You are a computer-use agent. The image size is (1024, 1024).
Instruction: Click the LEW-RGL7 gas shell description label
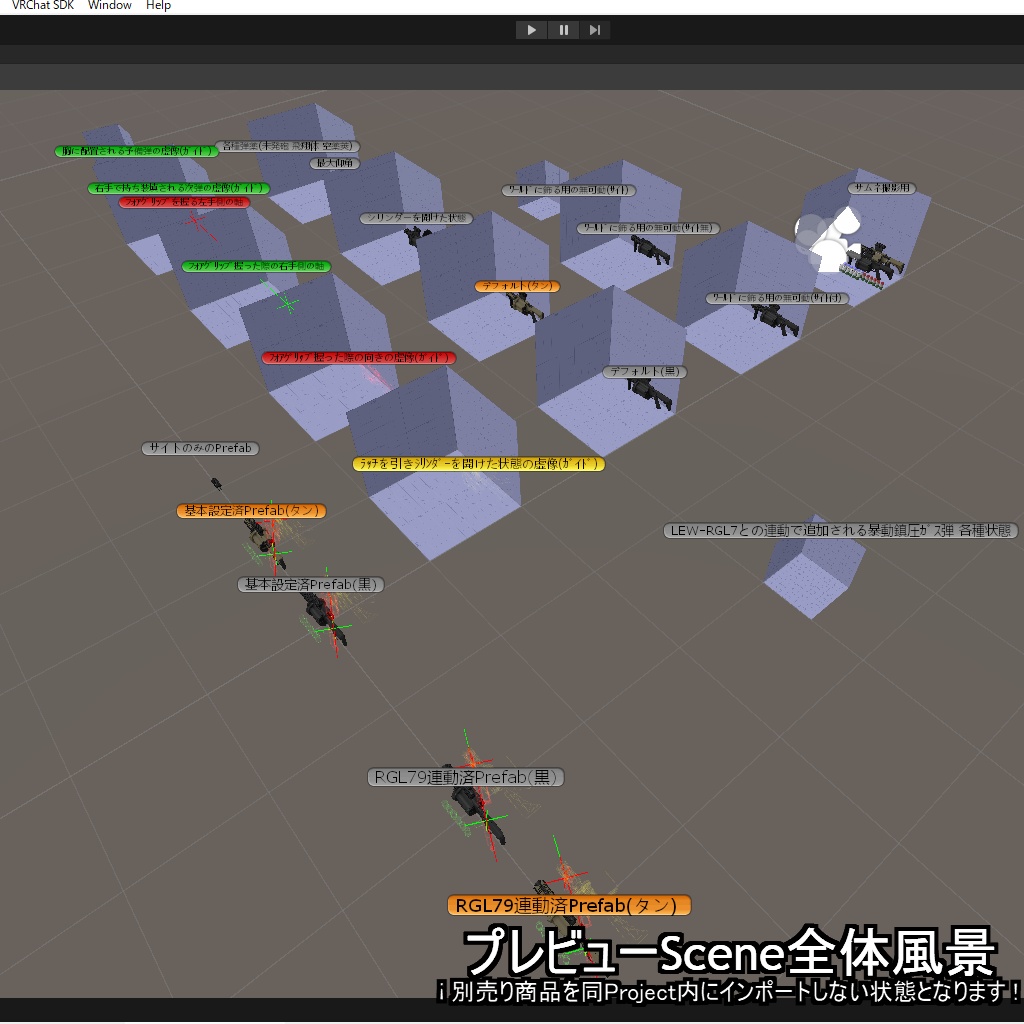point(841,531)
